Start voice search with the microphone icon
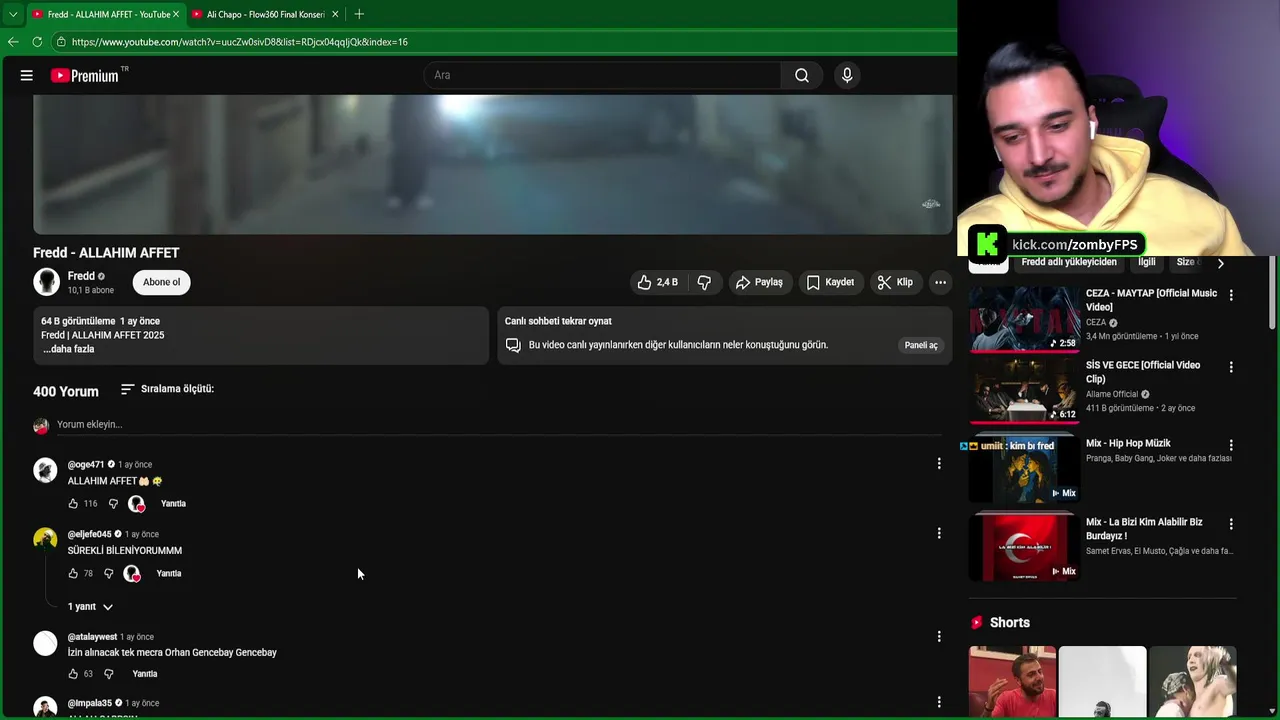Image resolution: width=1280 pixels, height=720 pixels. pyautogui.click(x=847, y=75)
